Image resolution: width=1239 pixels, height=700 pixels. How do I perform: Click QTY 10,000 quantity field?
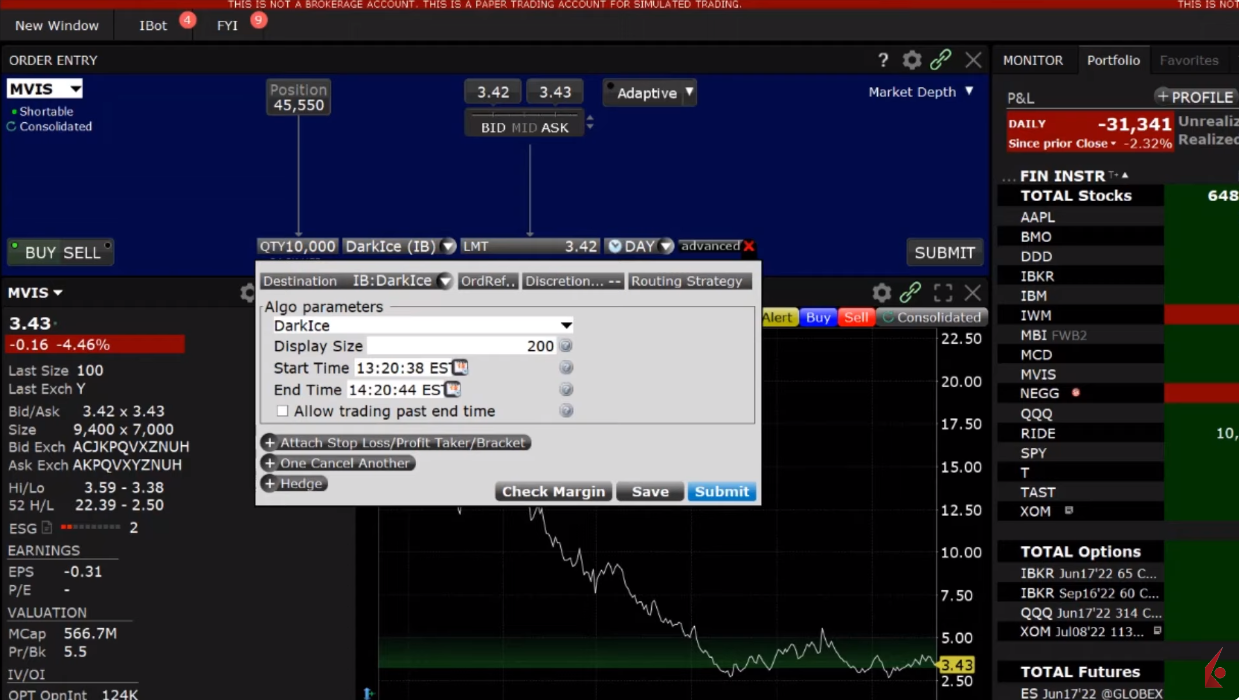pyautogui.click(x=298, y=246)
